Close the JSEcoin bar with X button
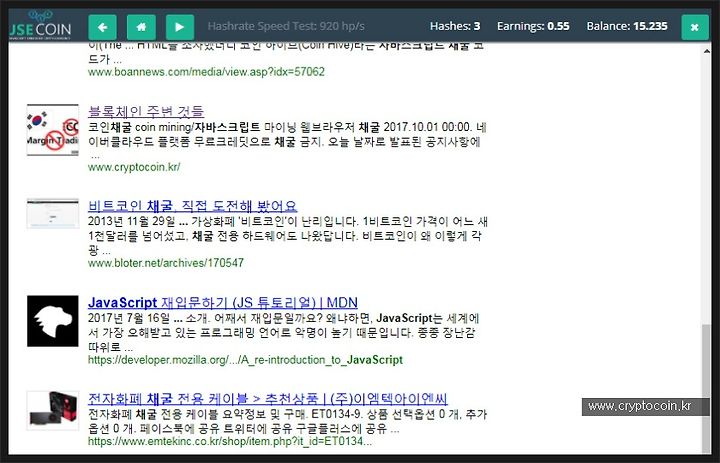The image size is (720, 463). pyautogui.click(x=695, y=28)
